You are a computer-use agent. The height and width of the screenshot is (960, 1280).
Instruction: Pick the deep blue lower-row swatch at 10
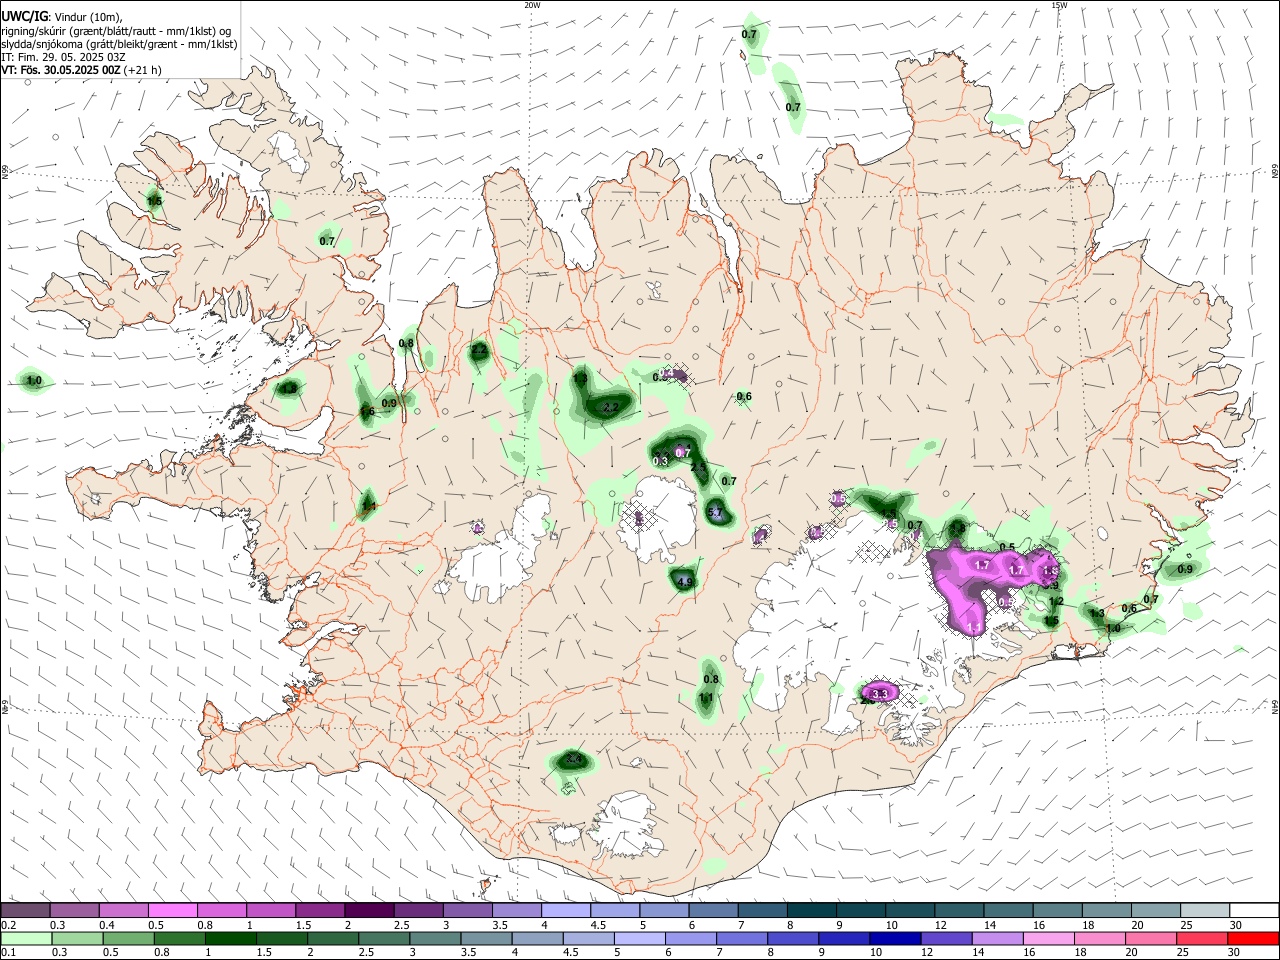pos(895,938)
